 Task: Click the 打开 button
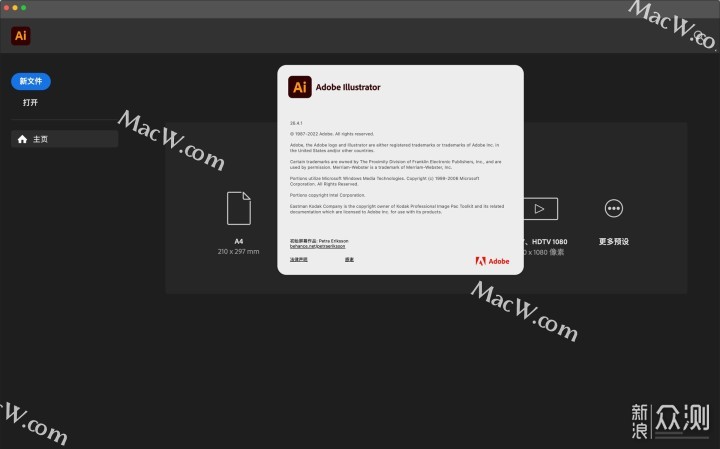[x=30, y=102]
